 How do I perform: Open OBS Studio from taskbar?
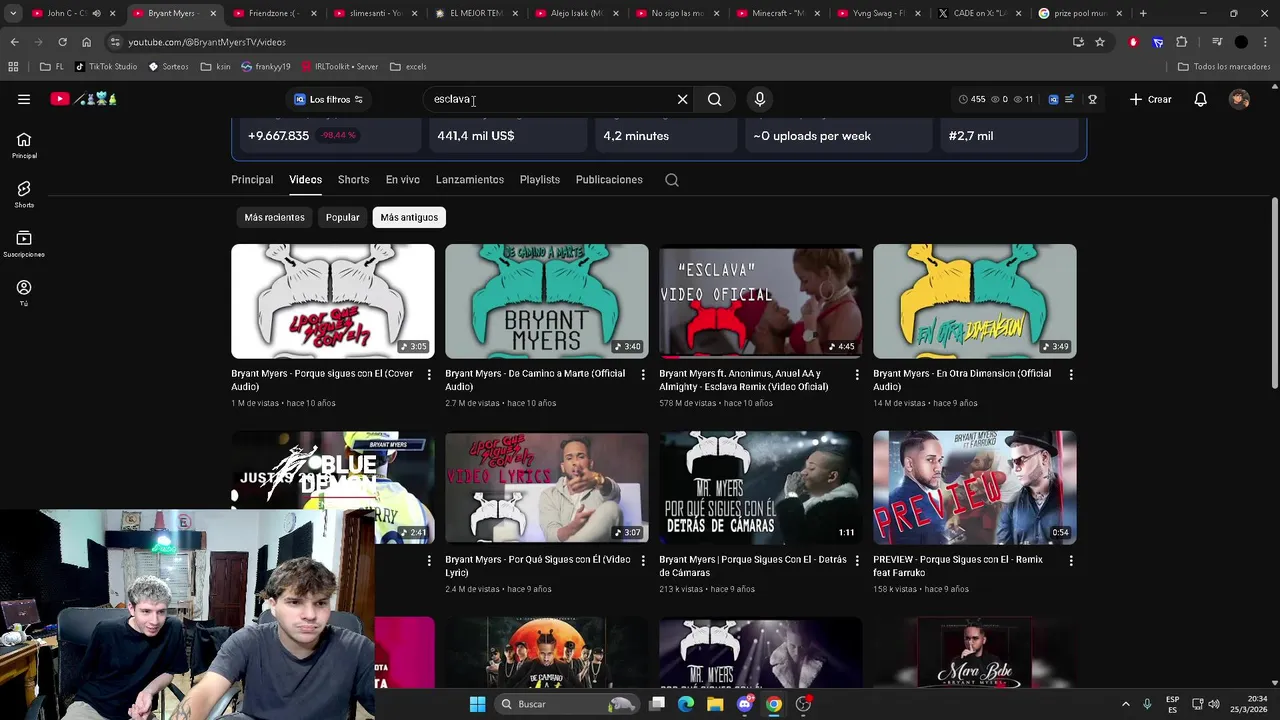(x=803, y=704)
